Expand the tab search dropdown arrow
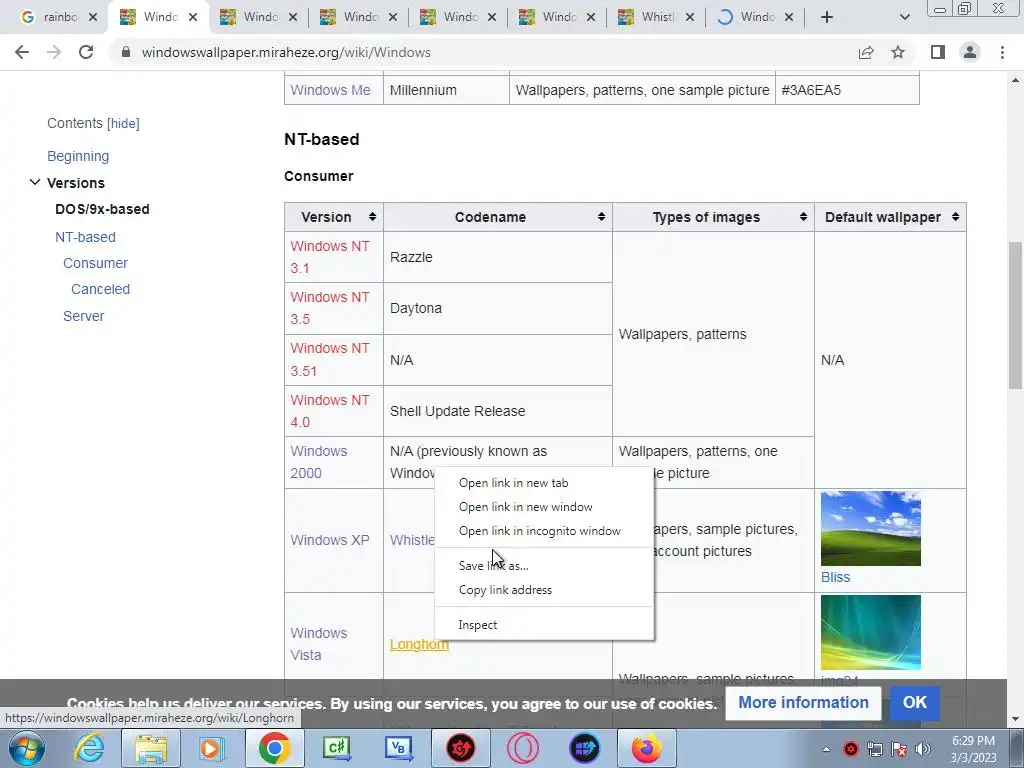Image resolution: width=1024 pixels, height=768 pixels. tap(904, 17)
